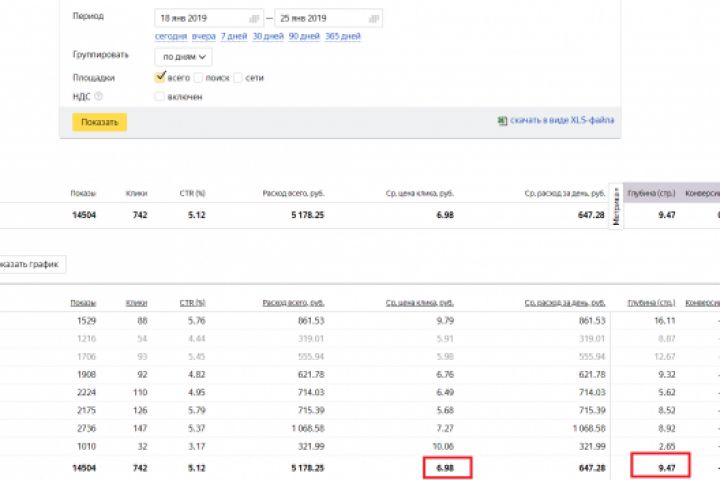Click the depth value 8.92
The width and height of the screenshot is (720, 480).
coord(667,428)
